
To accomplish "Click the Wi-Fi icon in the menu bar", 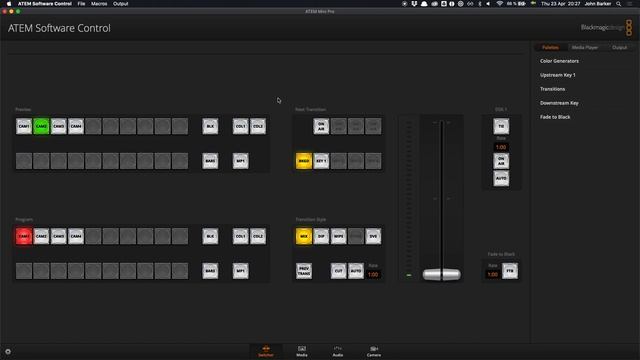I will click(499, 4).
